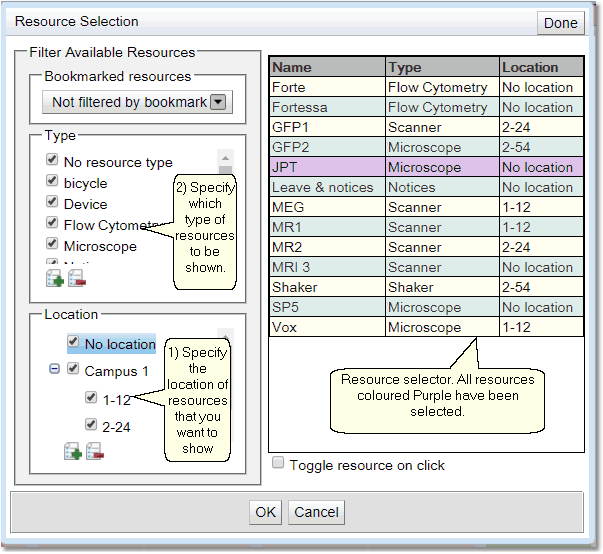Image resolution: width=603 pixels, height=554 pixels.
Task: Collapse the Campus 1 tree node
Action: [54, 370]
